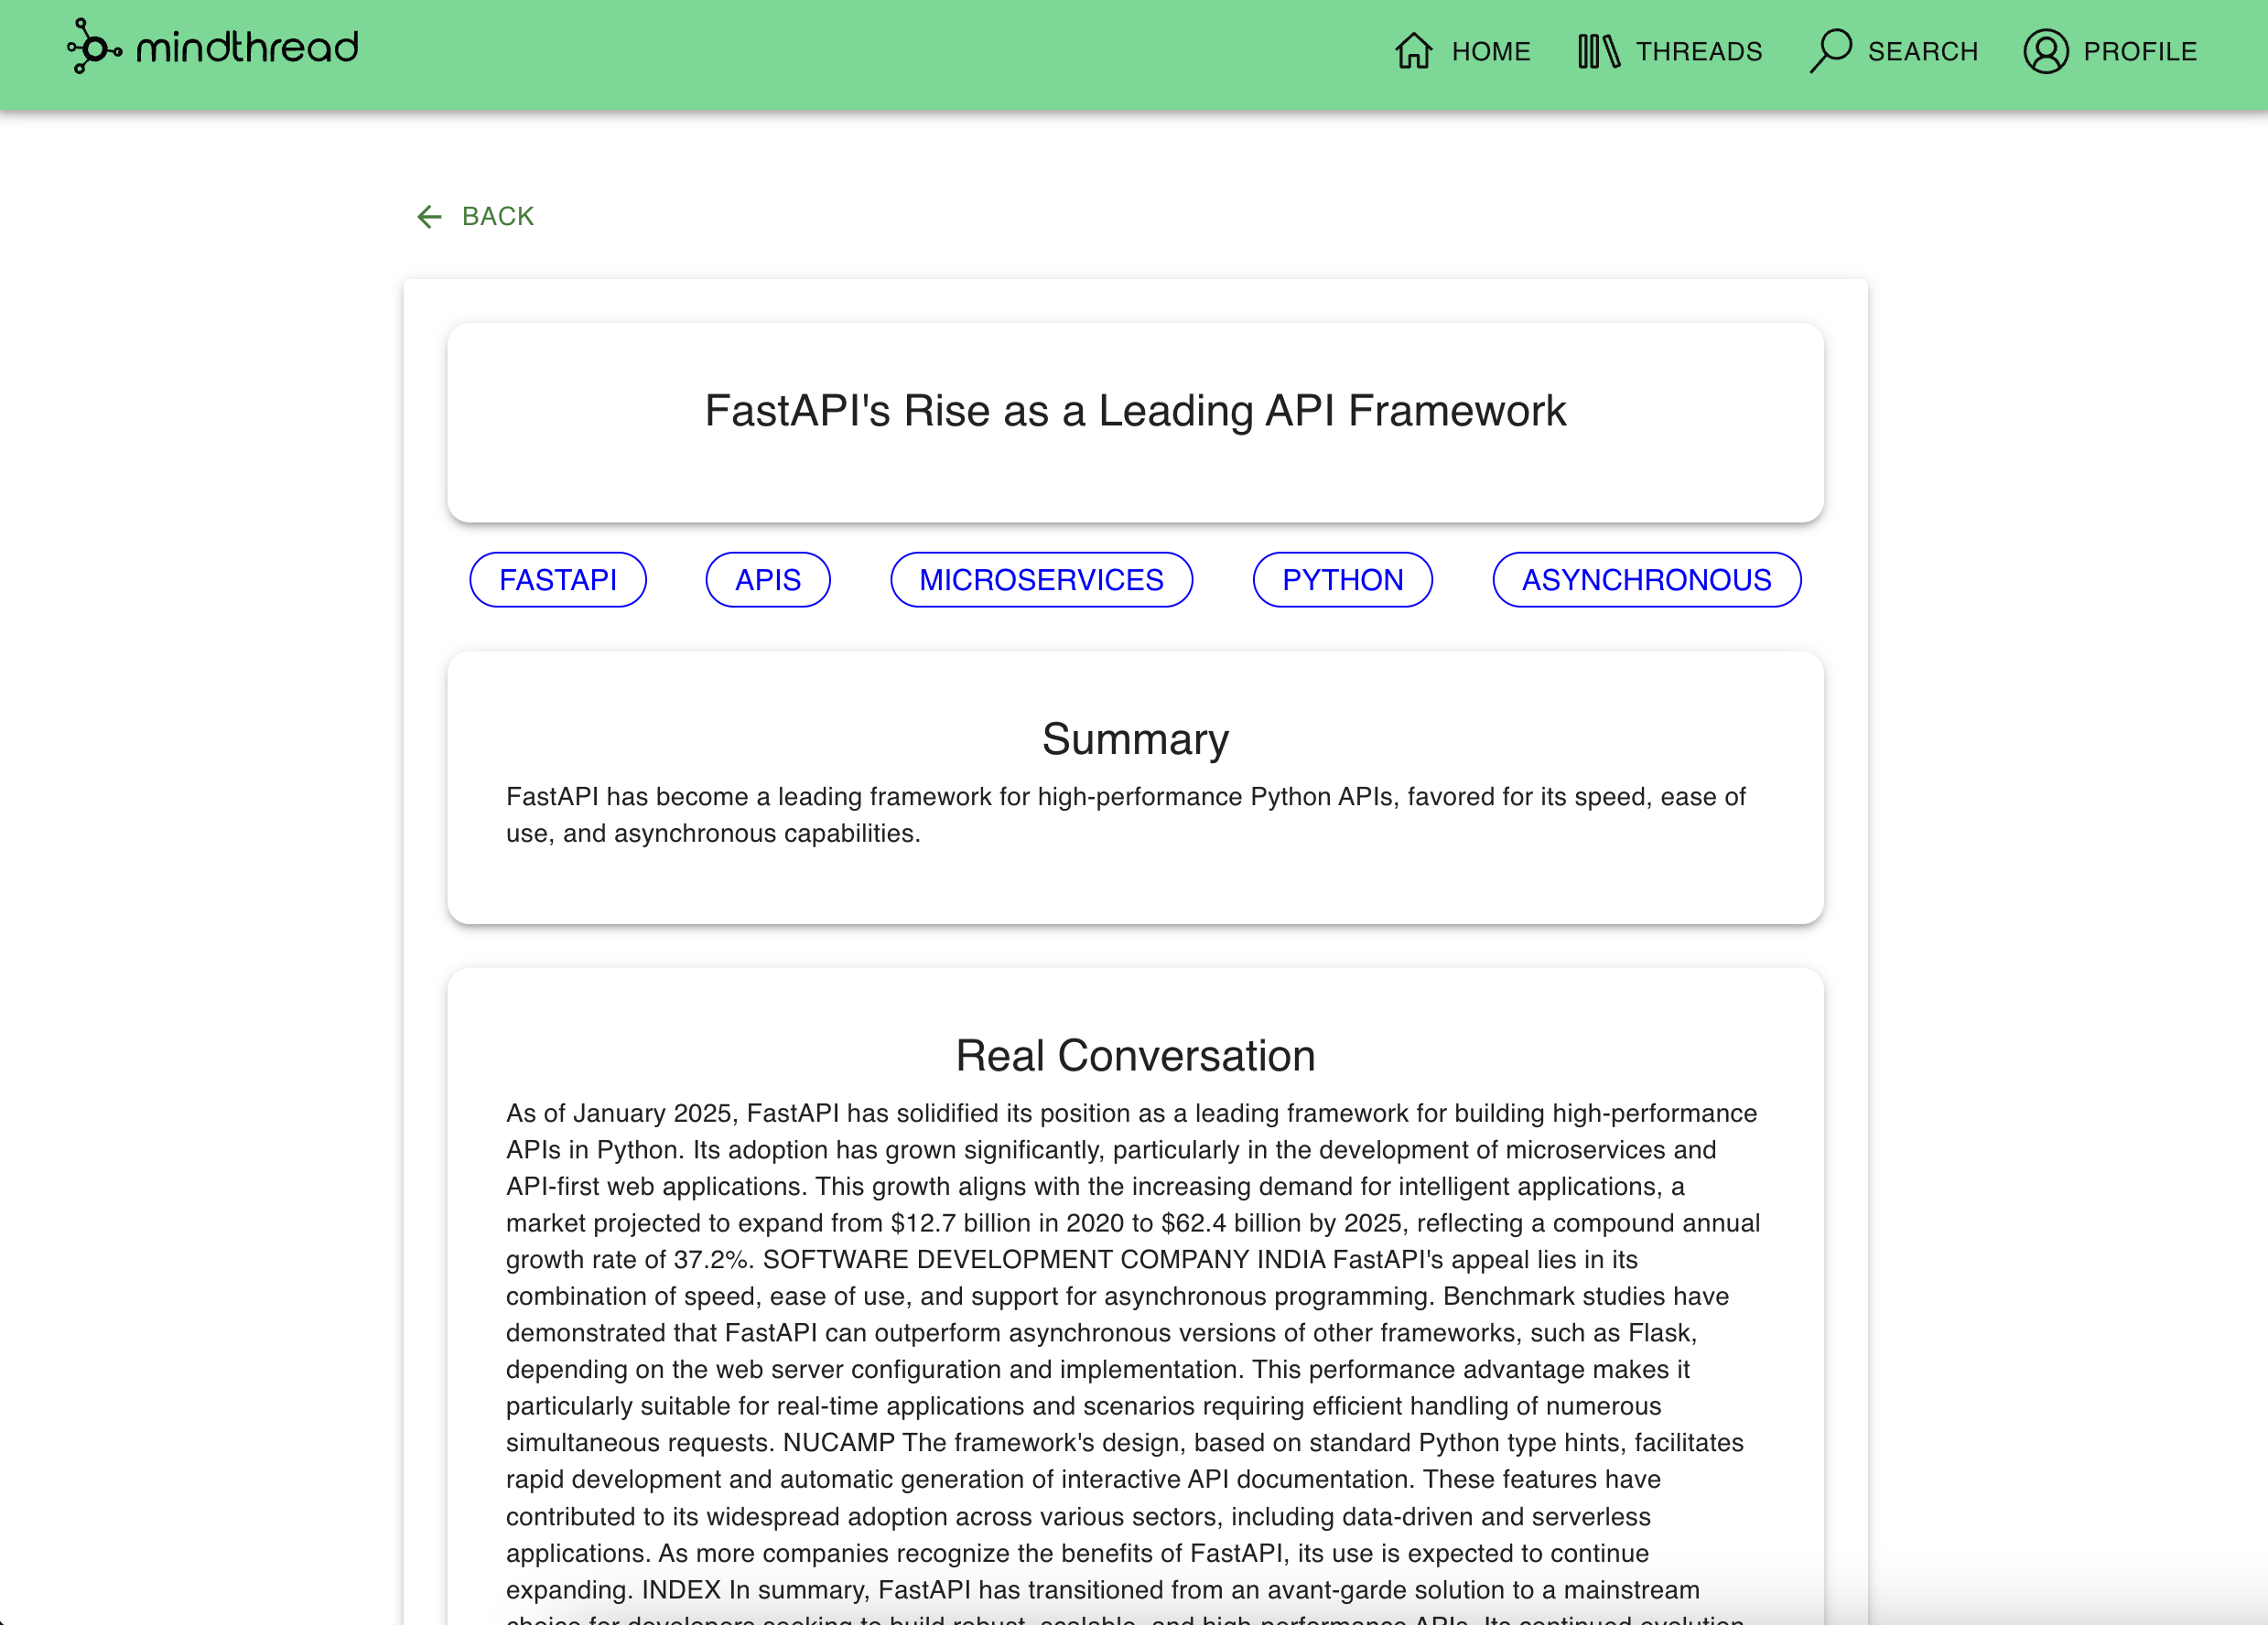2268x1625 pixels.
Task: Click the Summary heading
Action: (1135, 739)
